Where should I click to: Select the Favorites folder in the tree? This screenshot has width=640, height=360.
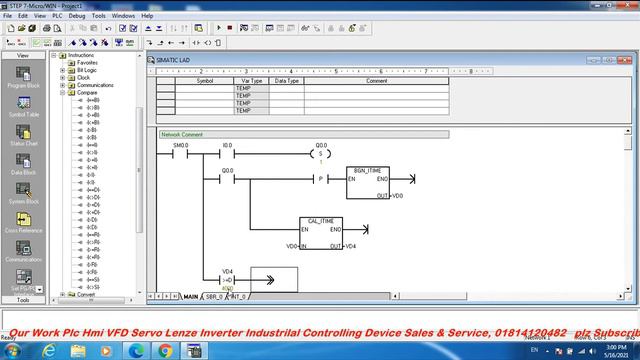coord(87,63)
